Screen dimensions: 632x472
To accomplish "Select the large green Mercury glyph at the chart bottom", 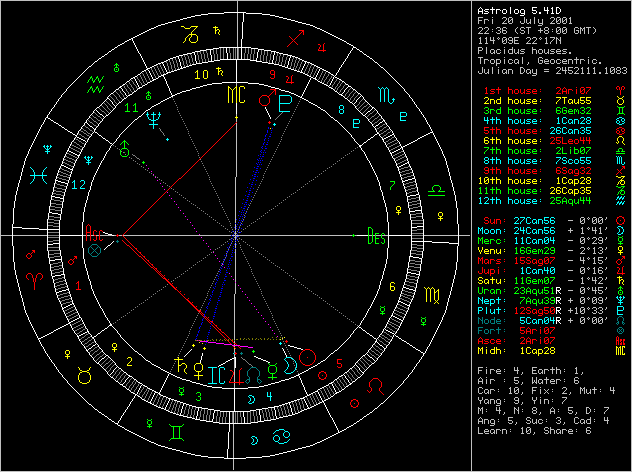I will 273,371.
